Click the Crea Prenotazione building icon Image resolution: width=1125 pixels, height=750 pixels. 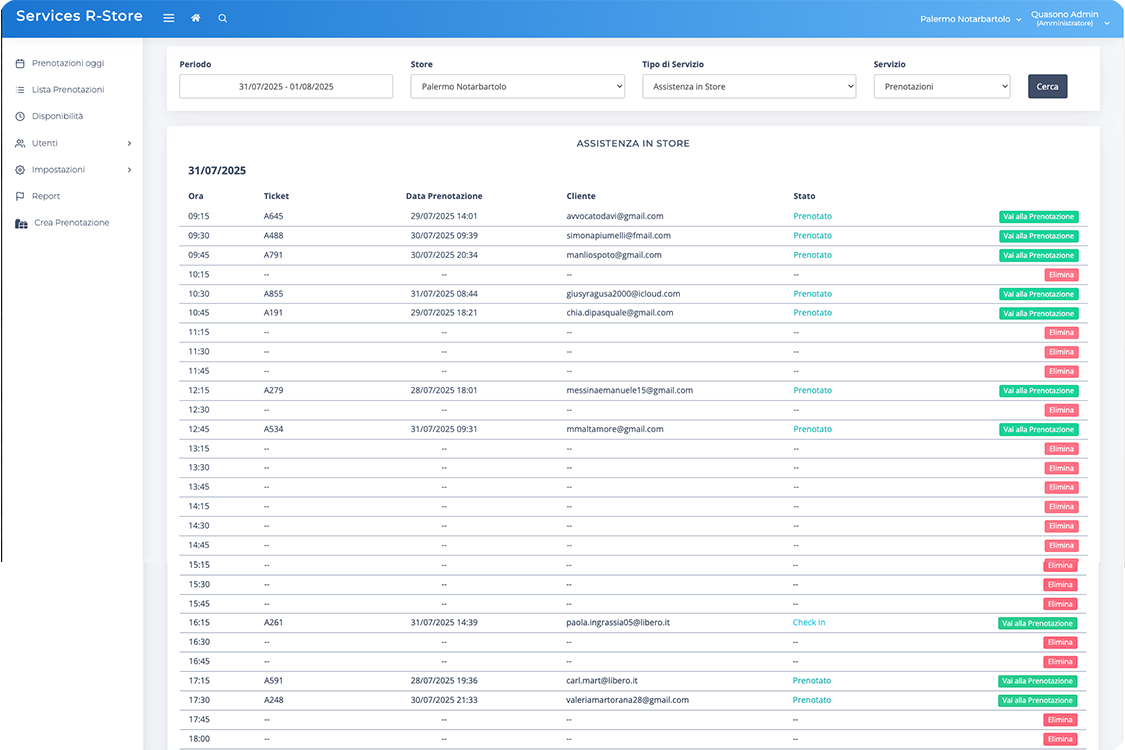[x=21, y=223]
